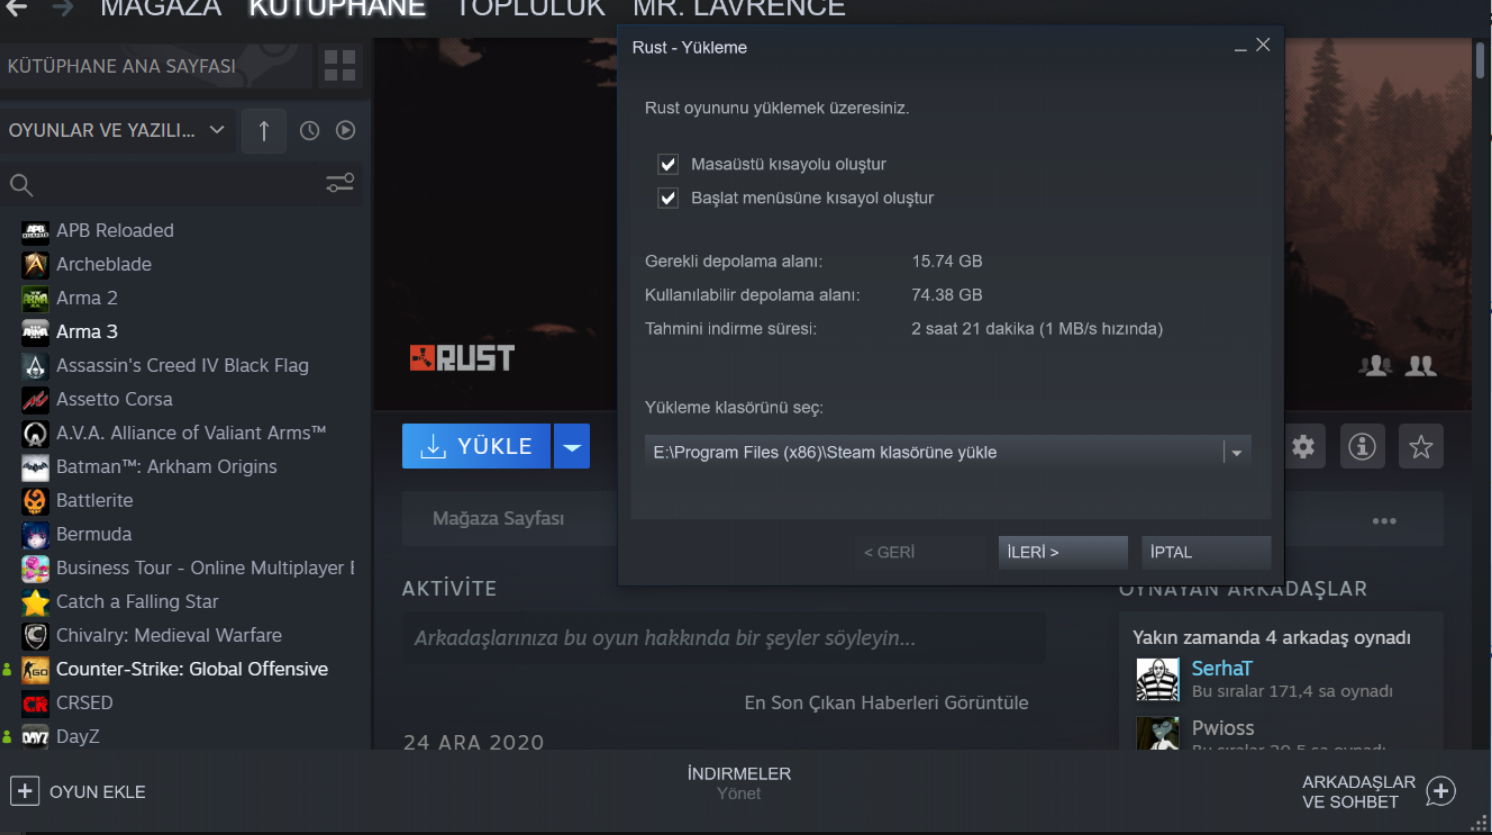This screenshot has height=835, width=1492.
Task: Click the İleri button
Action: [1063, 552]
